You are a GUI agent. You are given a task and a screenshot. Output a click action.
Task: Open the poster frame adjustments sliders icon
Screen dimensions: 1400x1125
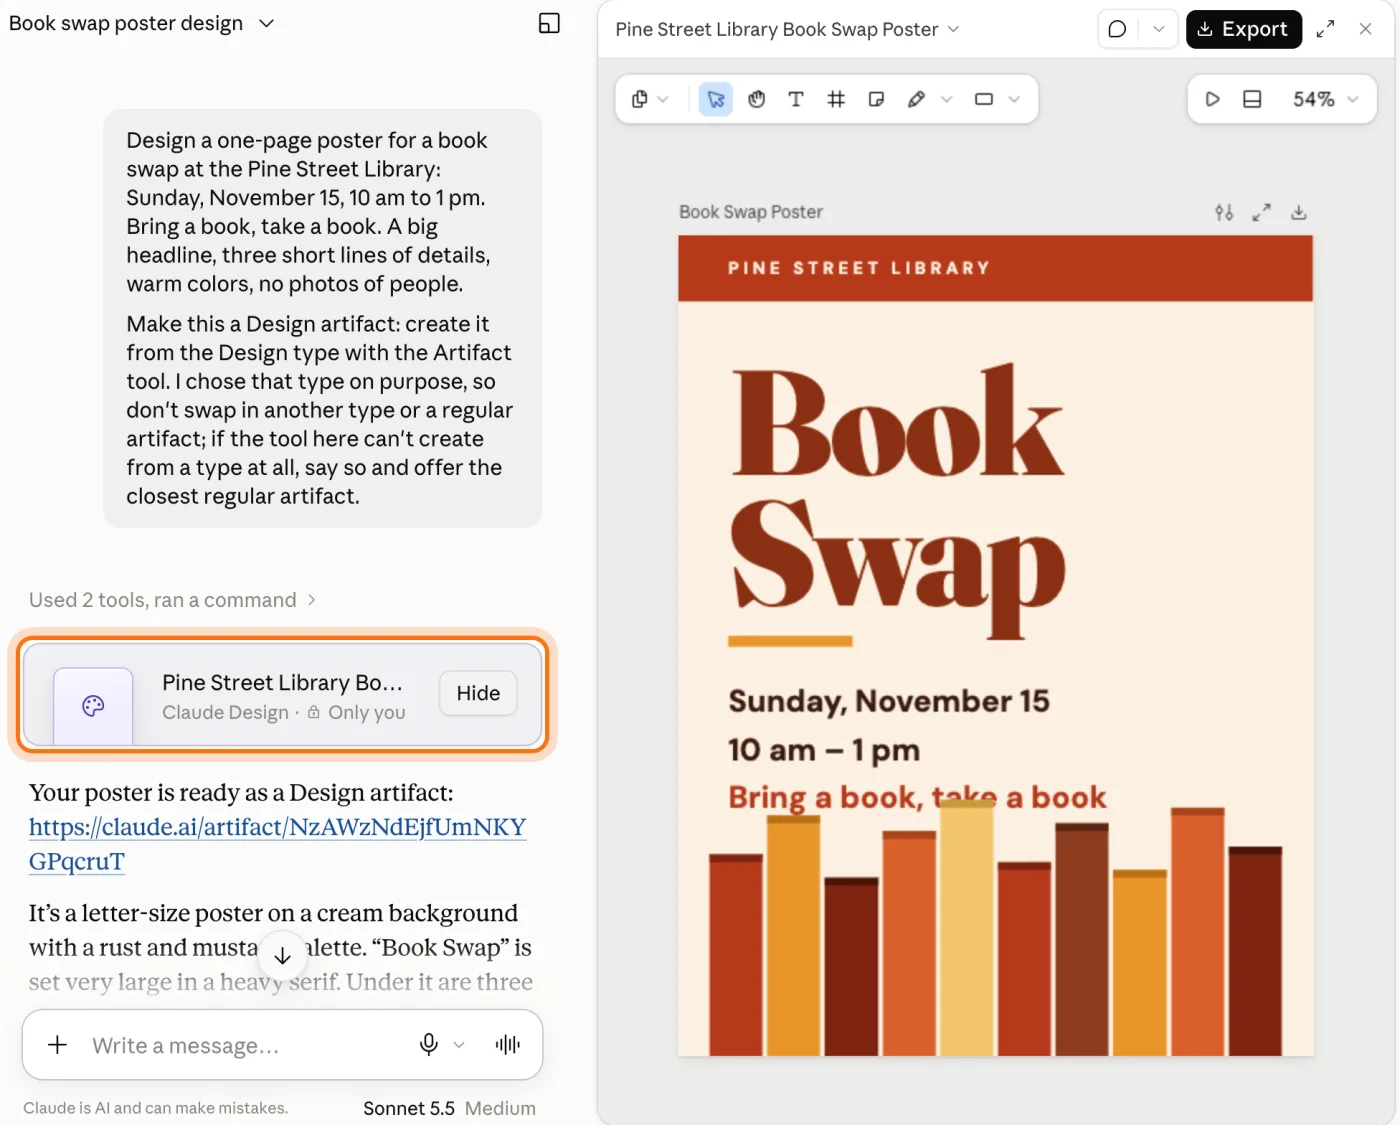[x=1224, y=212]
